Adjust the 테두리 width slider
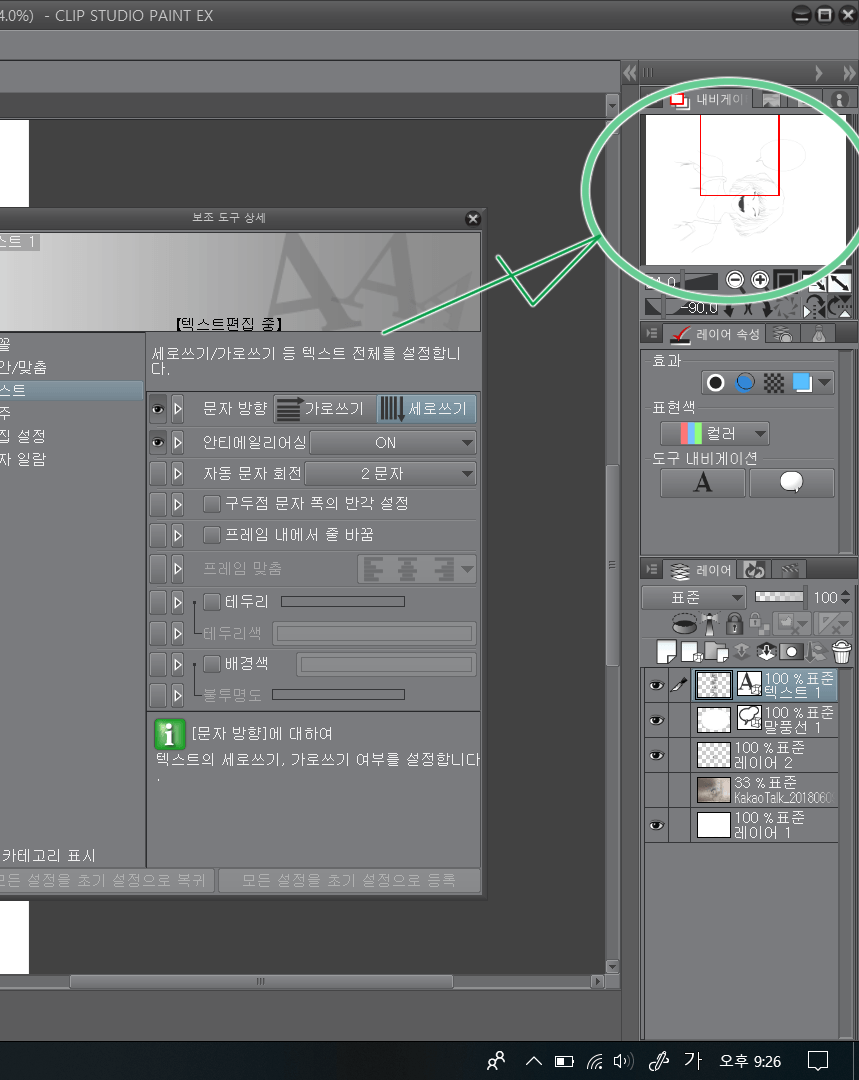 (342, 602)
